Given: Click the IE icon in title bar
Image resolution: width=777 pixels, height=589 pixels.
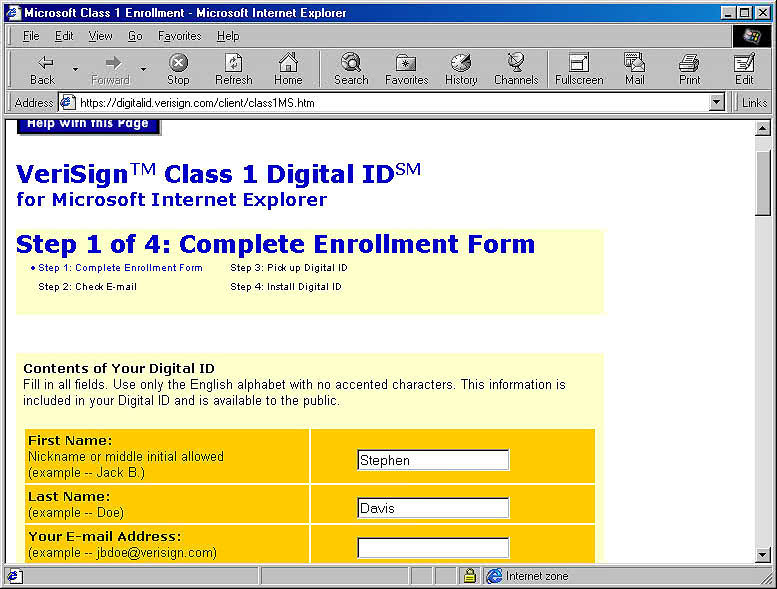Looking at the screenshot, I should tap(13, 12).
